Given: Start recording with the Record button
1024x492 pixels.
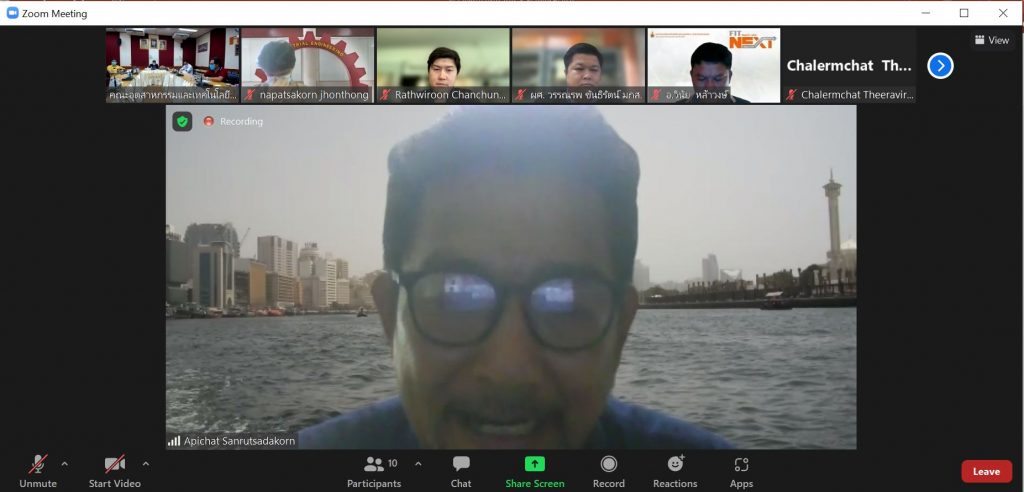Looking at the screenshot, I should [x=608, y=471].
